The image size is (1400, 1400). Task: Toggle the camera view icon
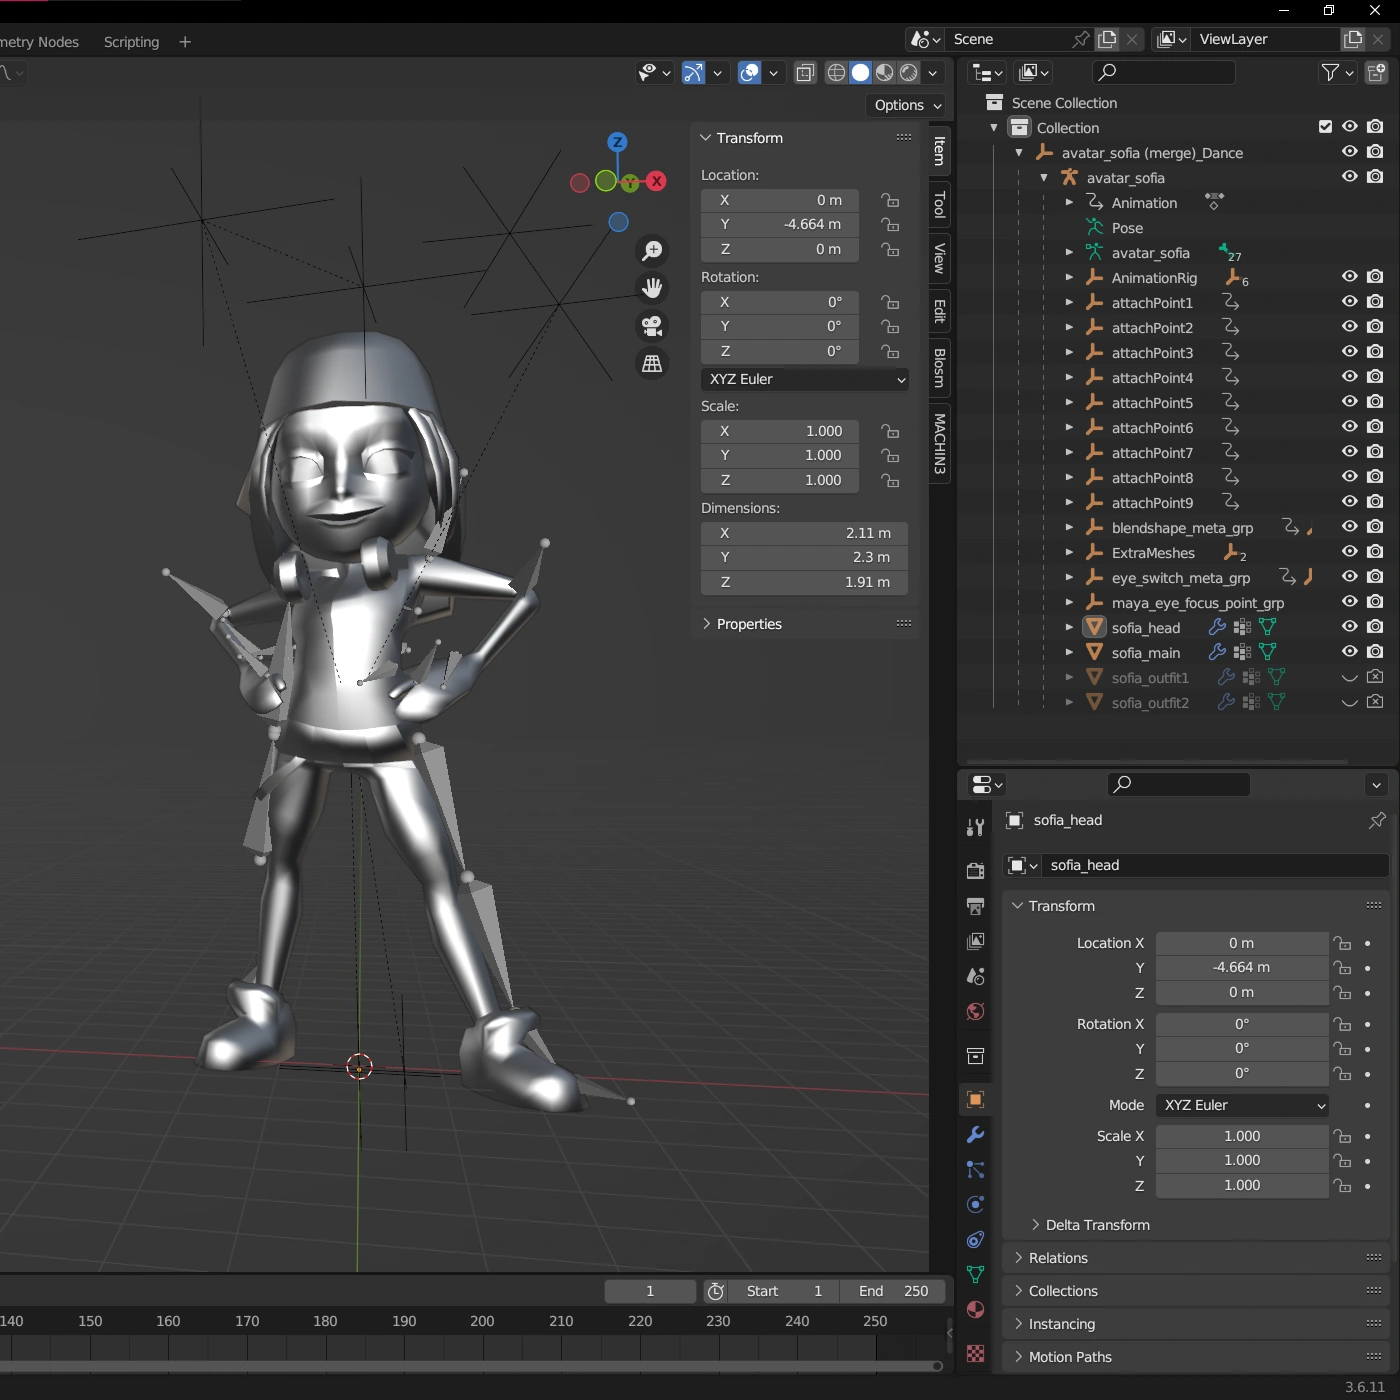tap(652, 326)
